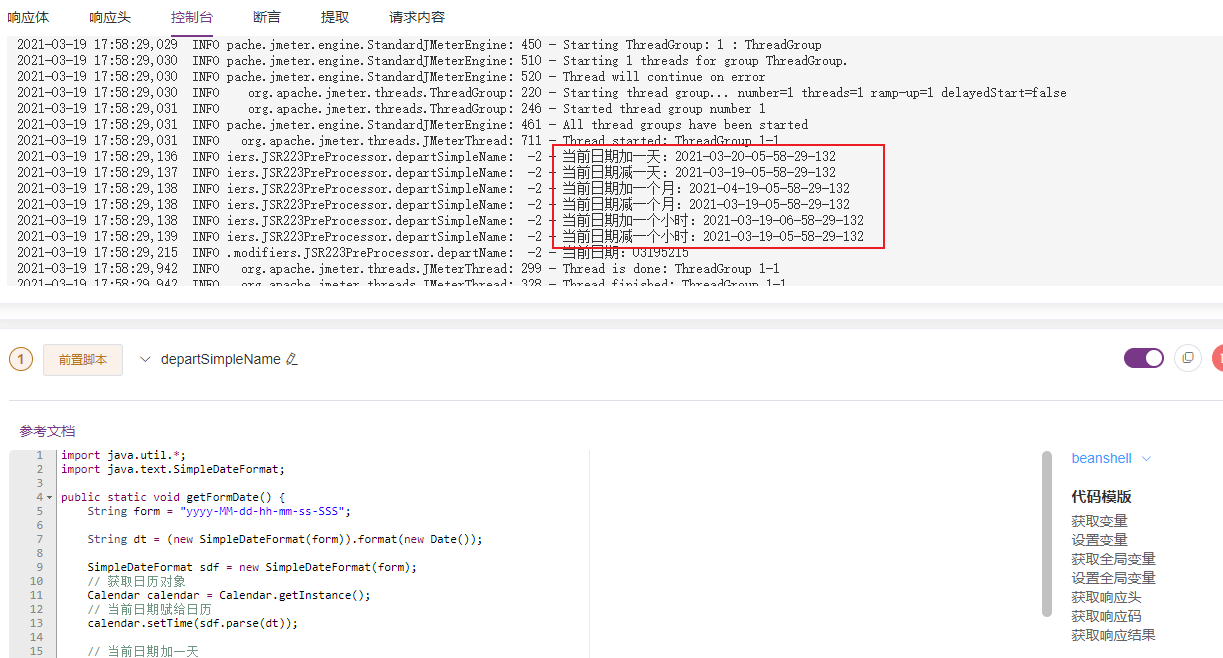This screenshot has height=658, width=1223.
Task: Insert the 获取响应码 code template
Action: [x=1106, y=616]
